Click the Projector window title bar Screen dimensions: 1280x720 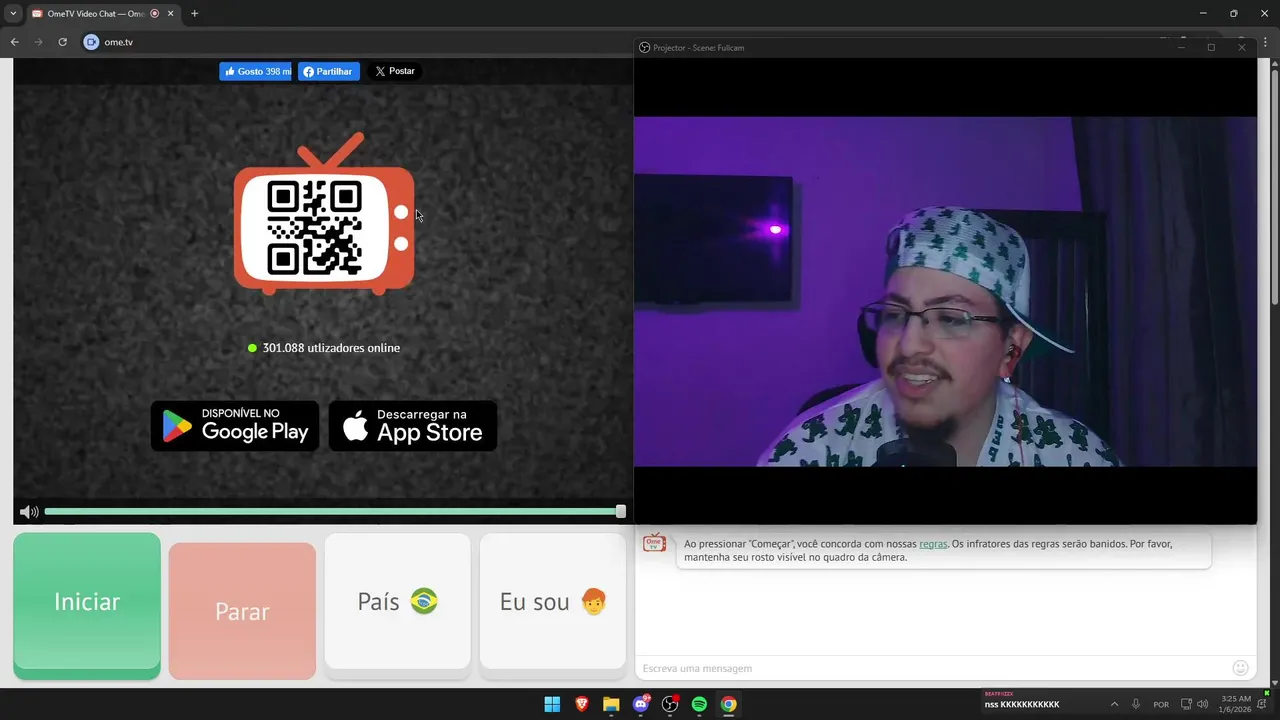[945, 47]
